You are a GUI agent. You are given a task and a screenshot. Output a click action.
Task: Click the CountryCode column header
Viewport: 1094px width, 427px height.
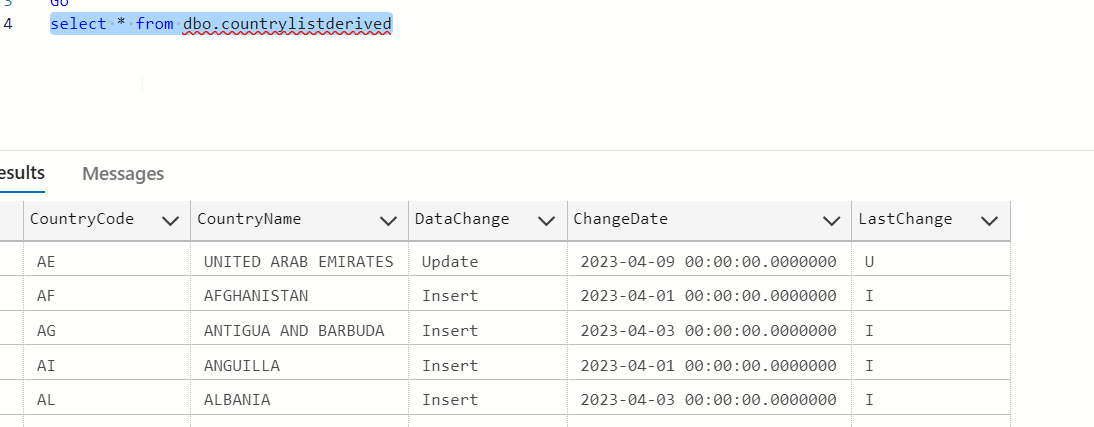tap(82, 219)
